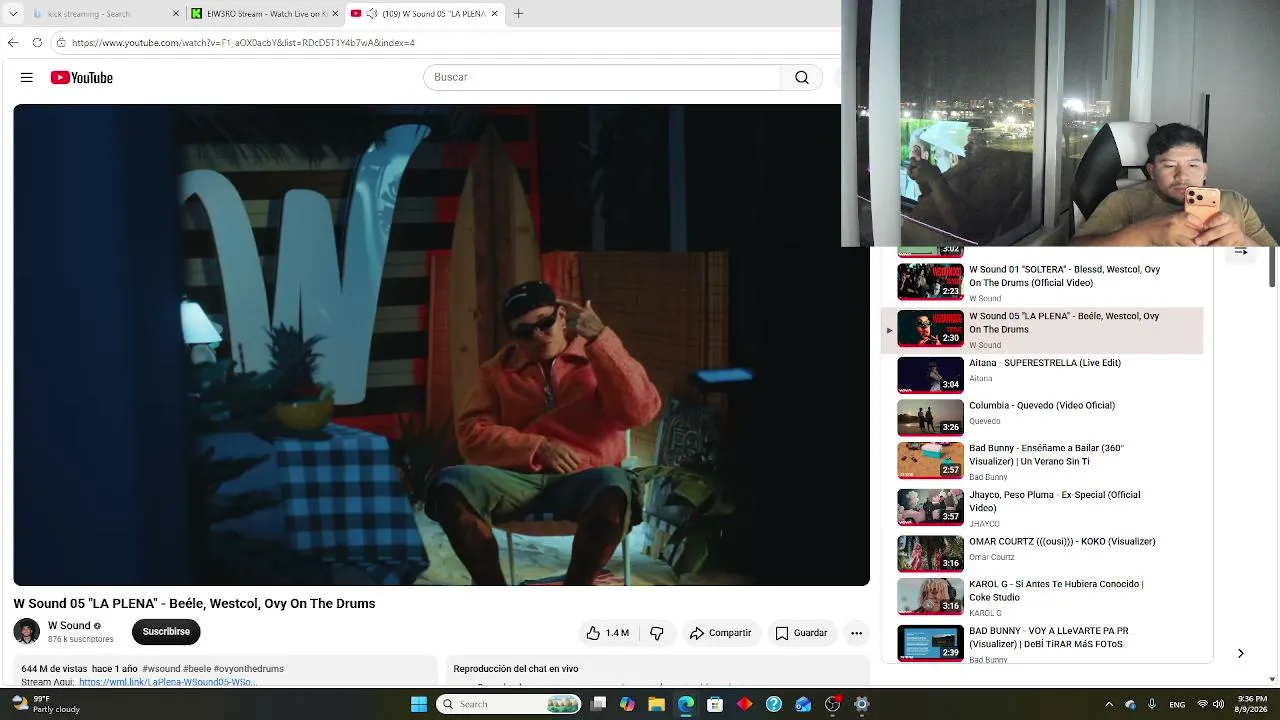Open the three-dot more actions menu
The height and width of the screenshot is (720, 1280).
(x=856, y=633)
